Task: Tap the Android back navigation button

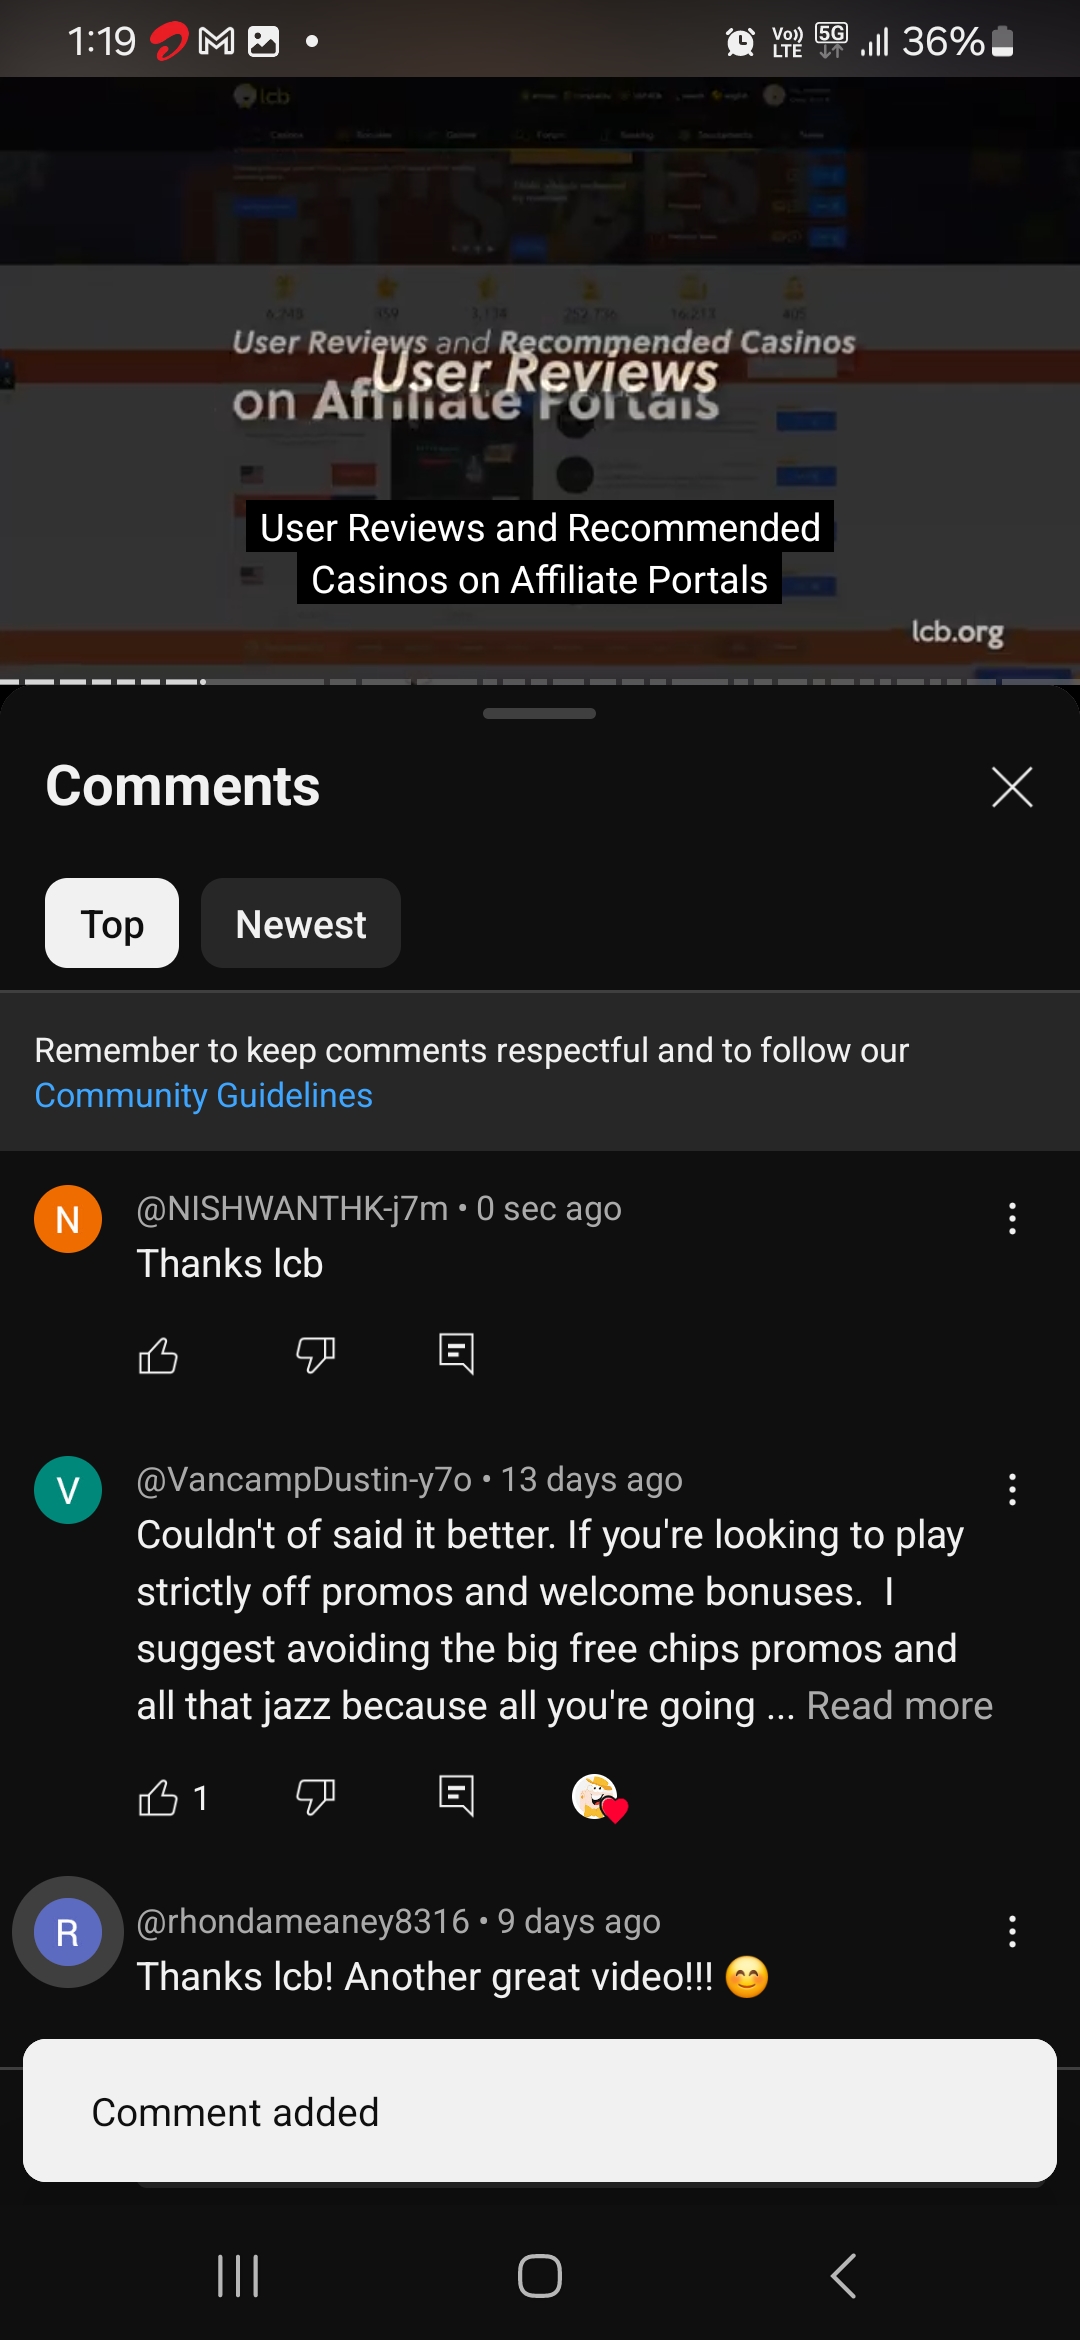Action: click(843, 2276)
